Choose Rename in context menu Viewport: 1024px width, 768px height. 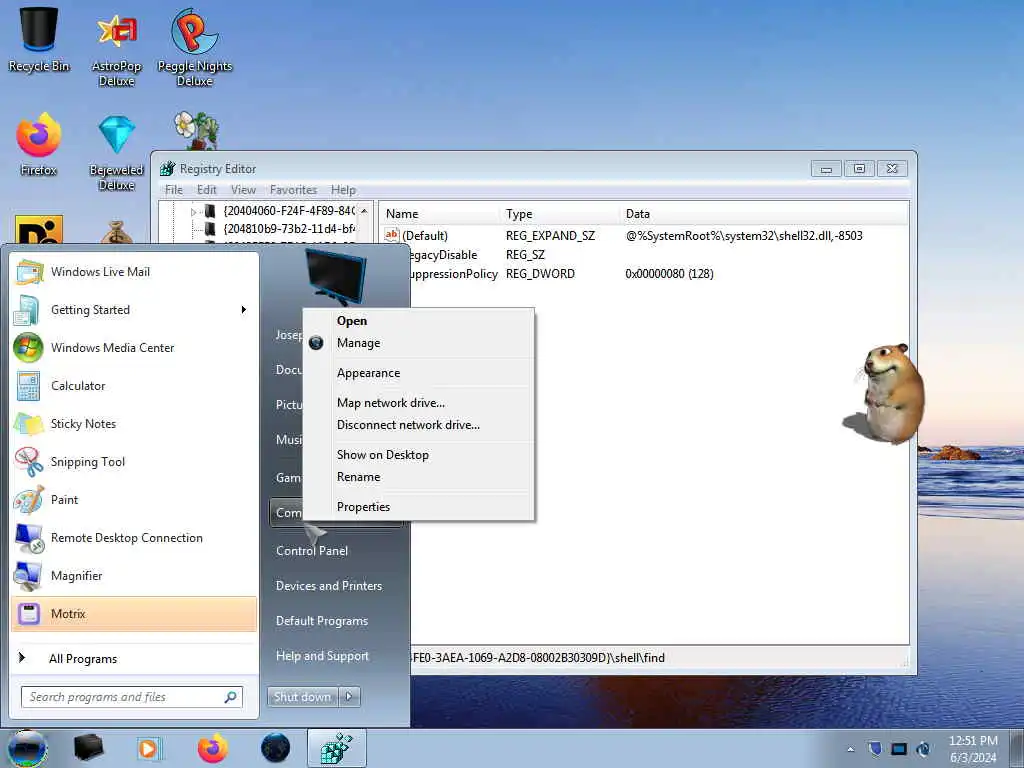pyautogui.click(x=359, y=477)
